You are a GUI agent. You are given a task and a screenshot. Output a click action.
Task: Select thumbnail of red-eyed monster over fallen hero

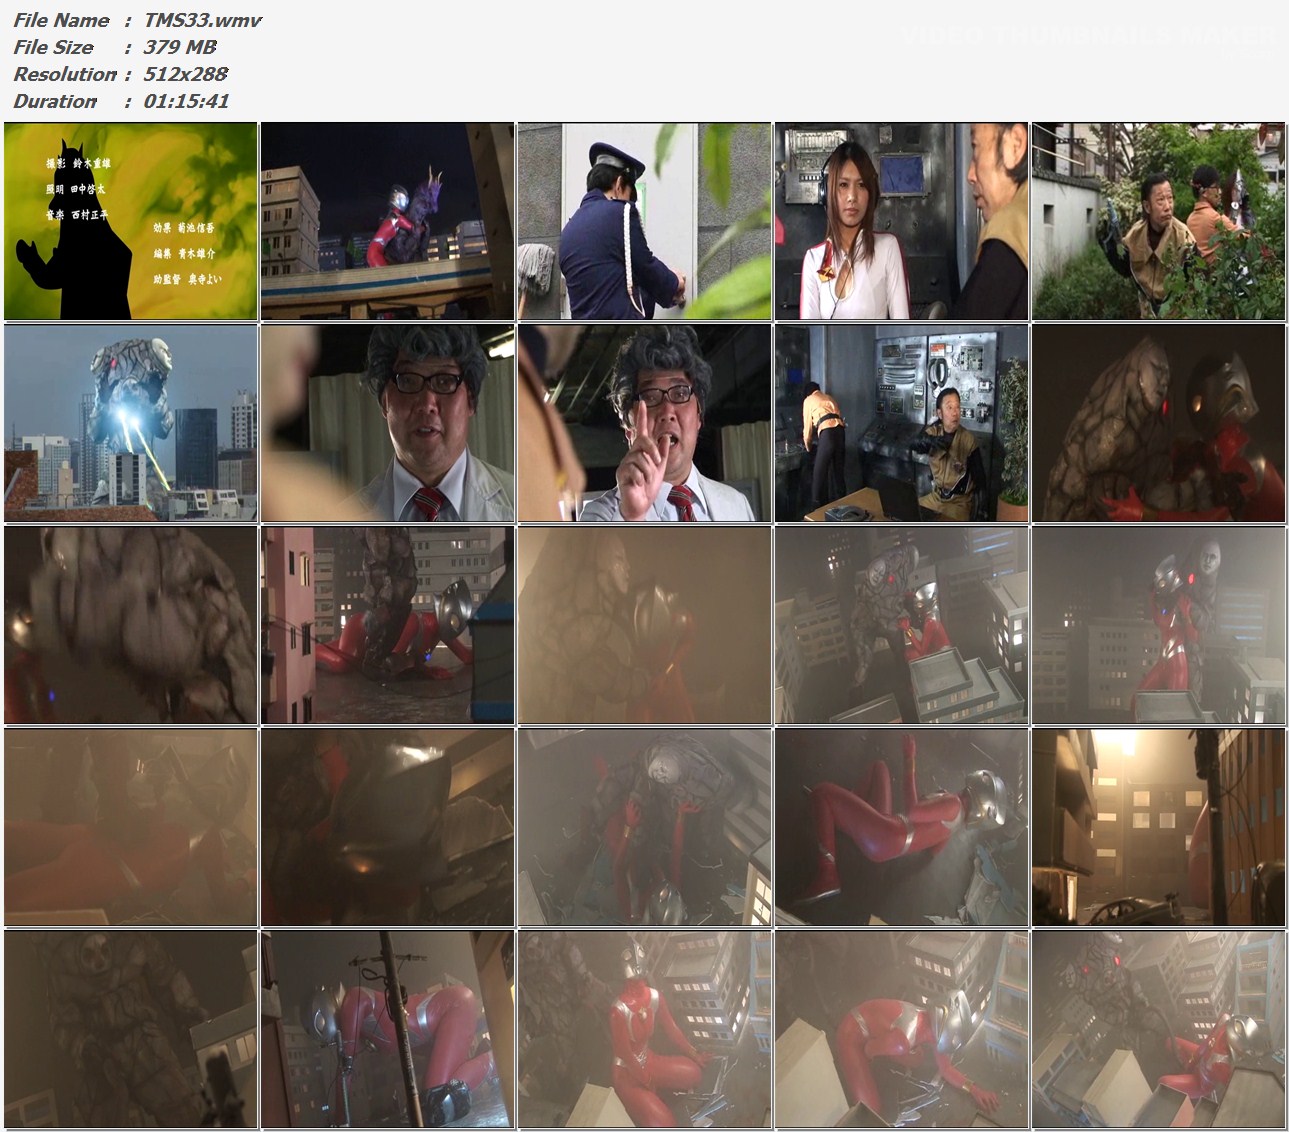pyautogui.click(x=1159, y=1029)
